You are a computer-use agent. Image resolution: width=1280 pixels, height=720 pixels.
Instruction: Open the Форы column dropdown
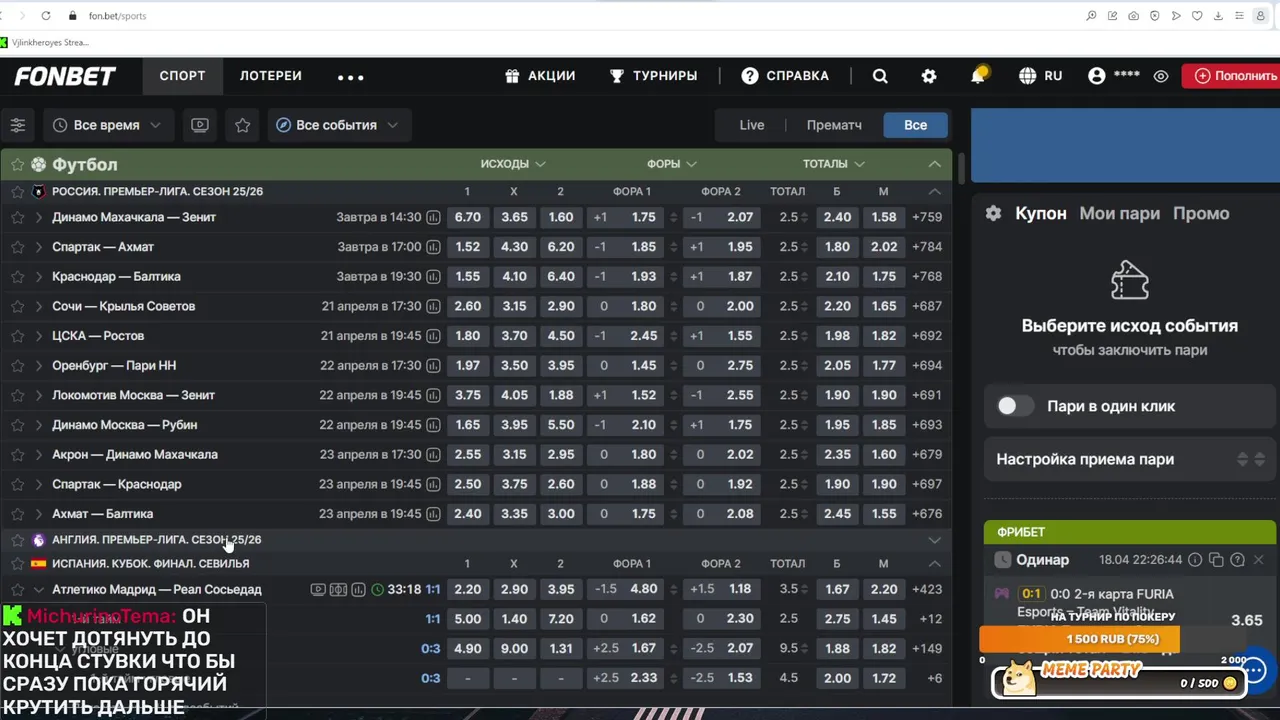[671, 164]
